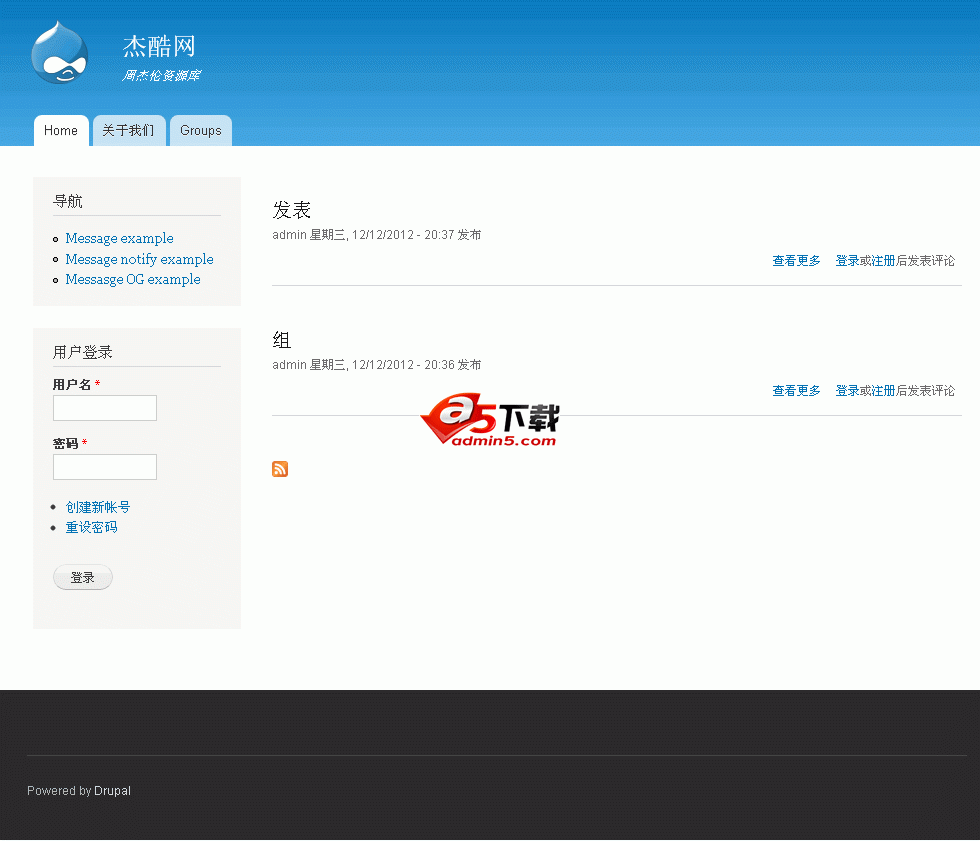980x841 pixels.
Task: Open the Message notify example link
Action: (x=139, y=259)
